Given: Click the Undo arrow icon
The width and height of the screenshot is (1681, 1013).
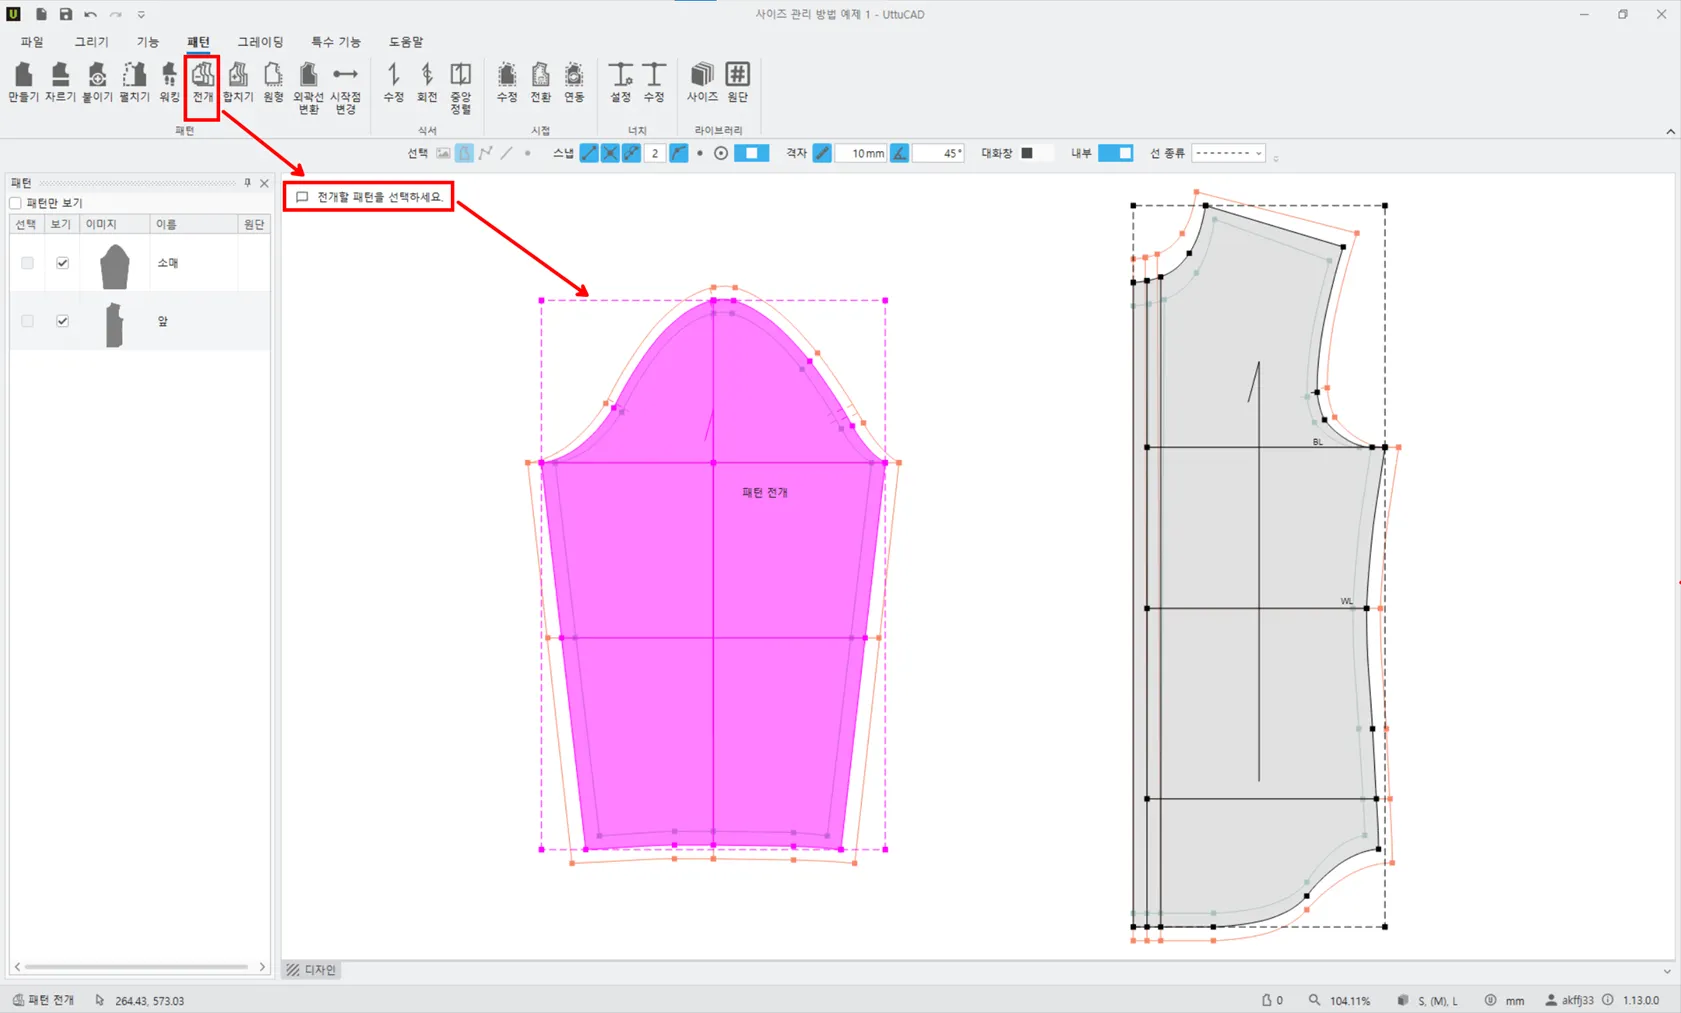Looking at the screenshot, I should pyautogui.click(x=90, y=14).
